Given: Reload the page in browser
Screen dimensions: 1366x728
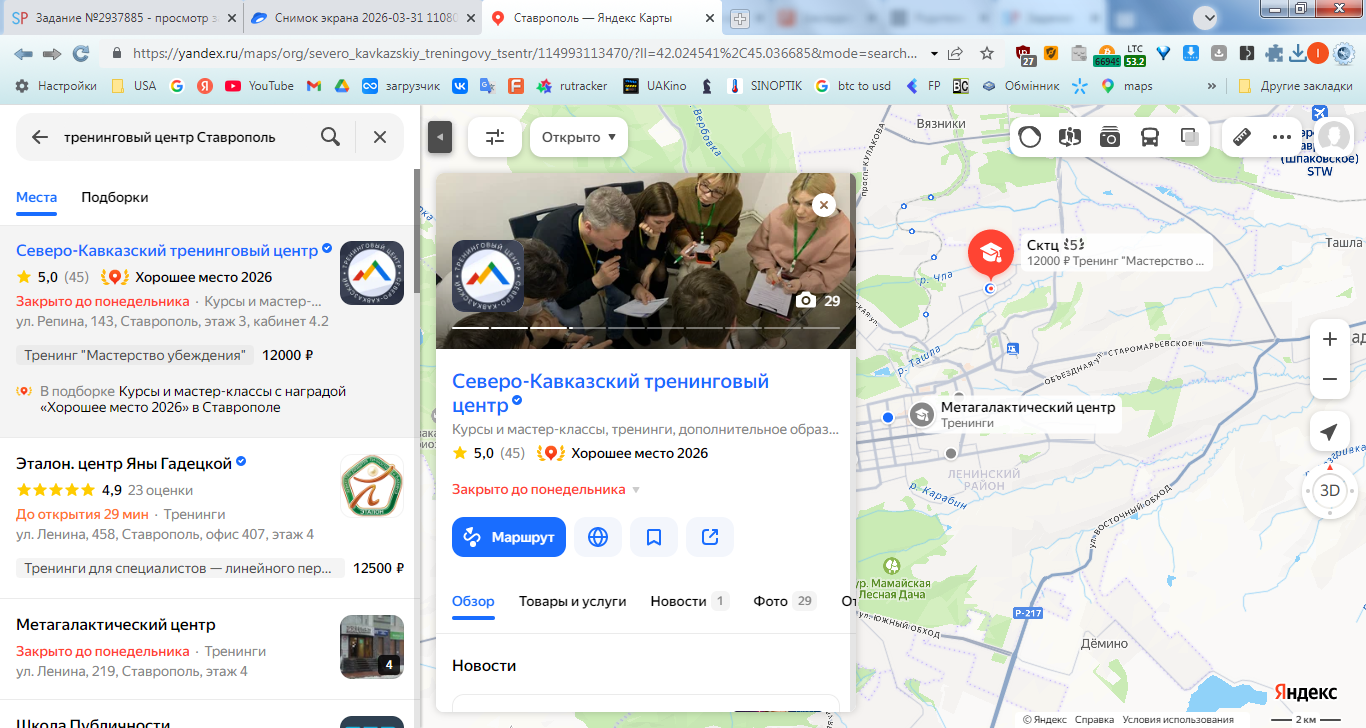Looking at the screenshot, I should pos(81,54).
